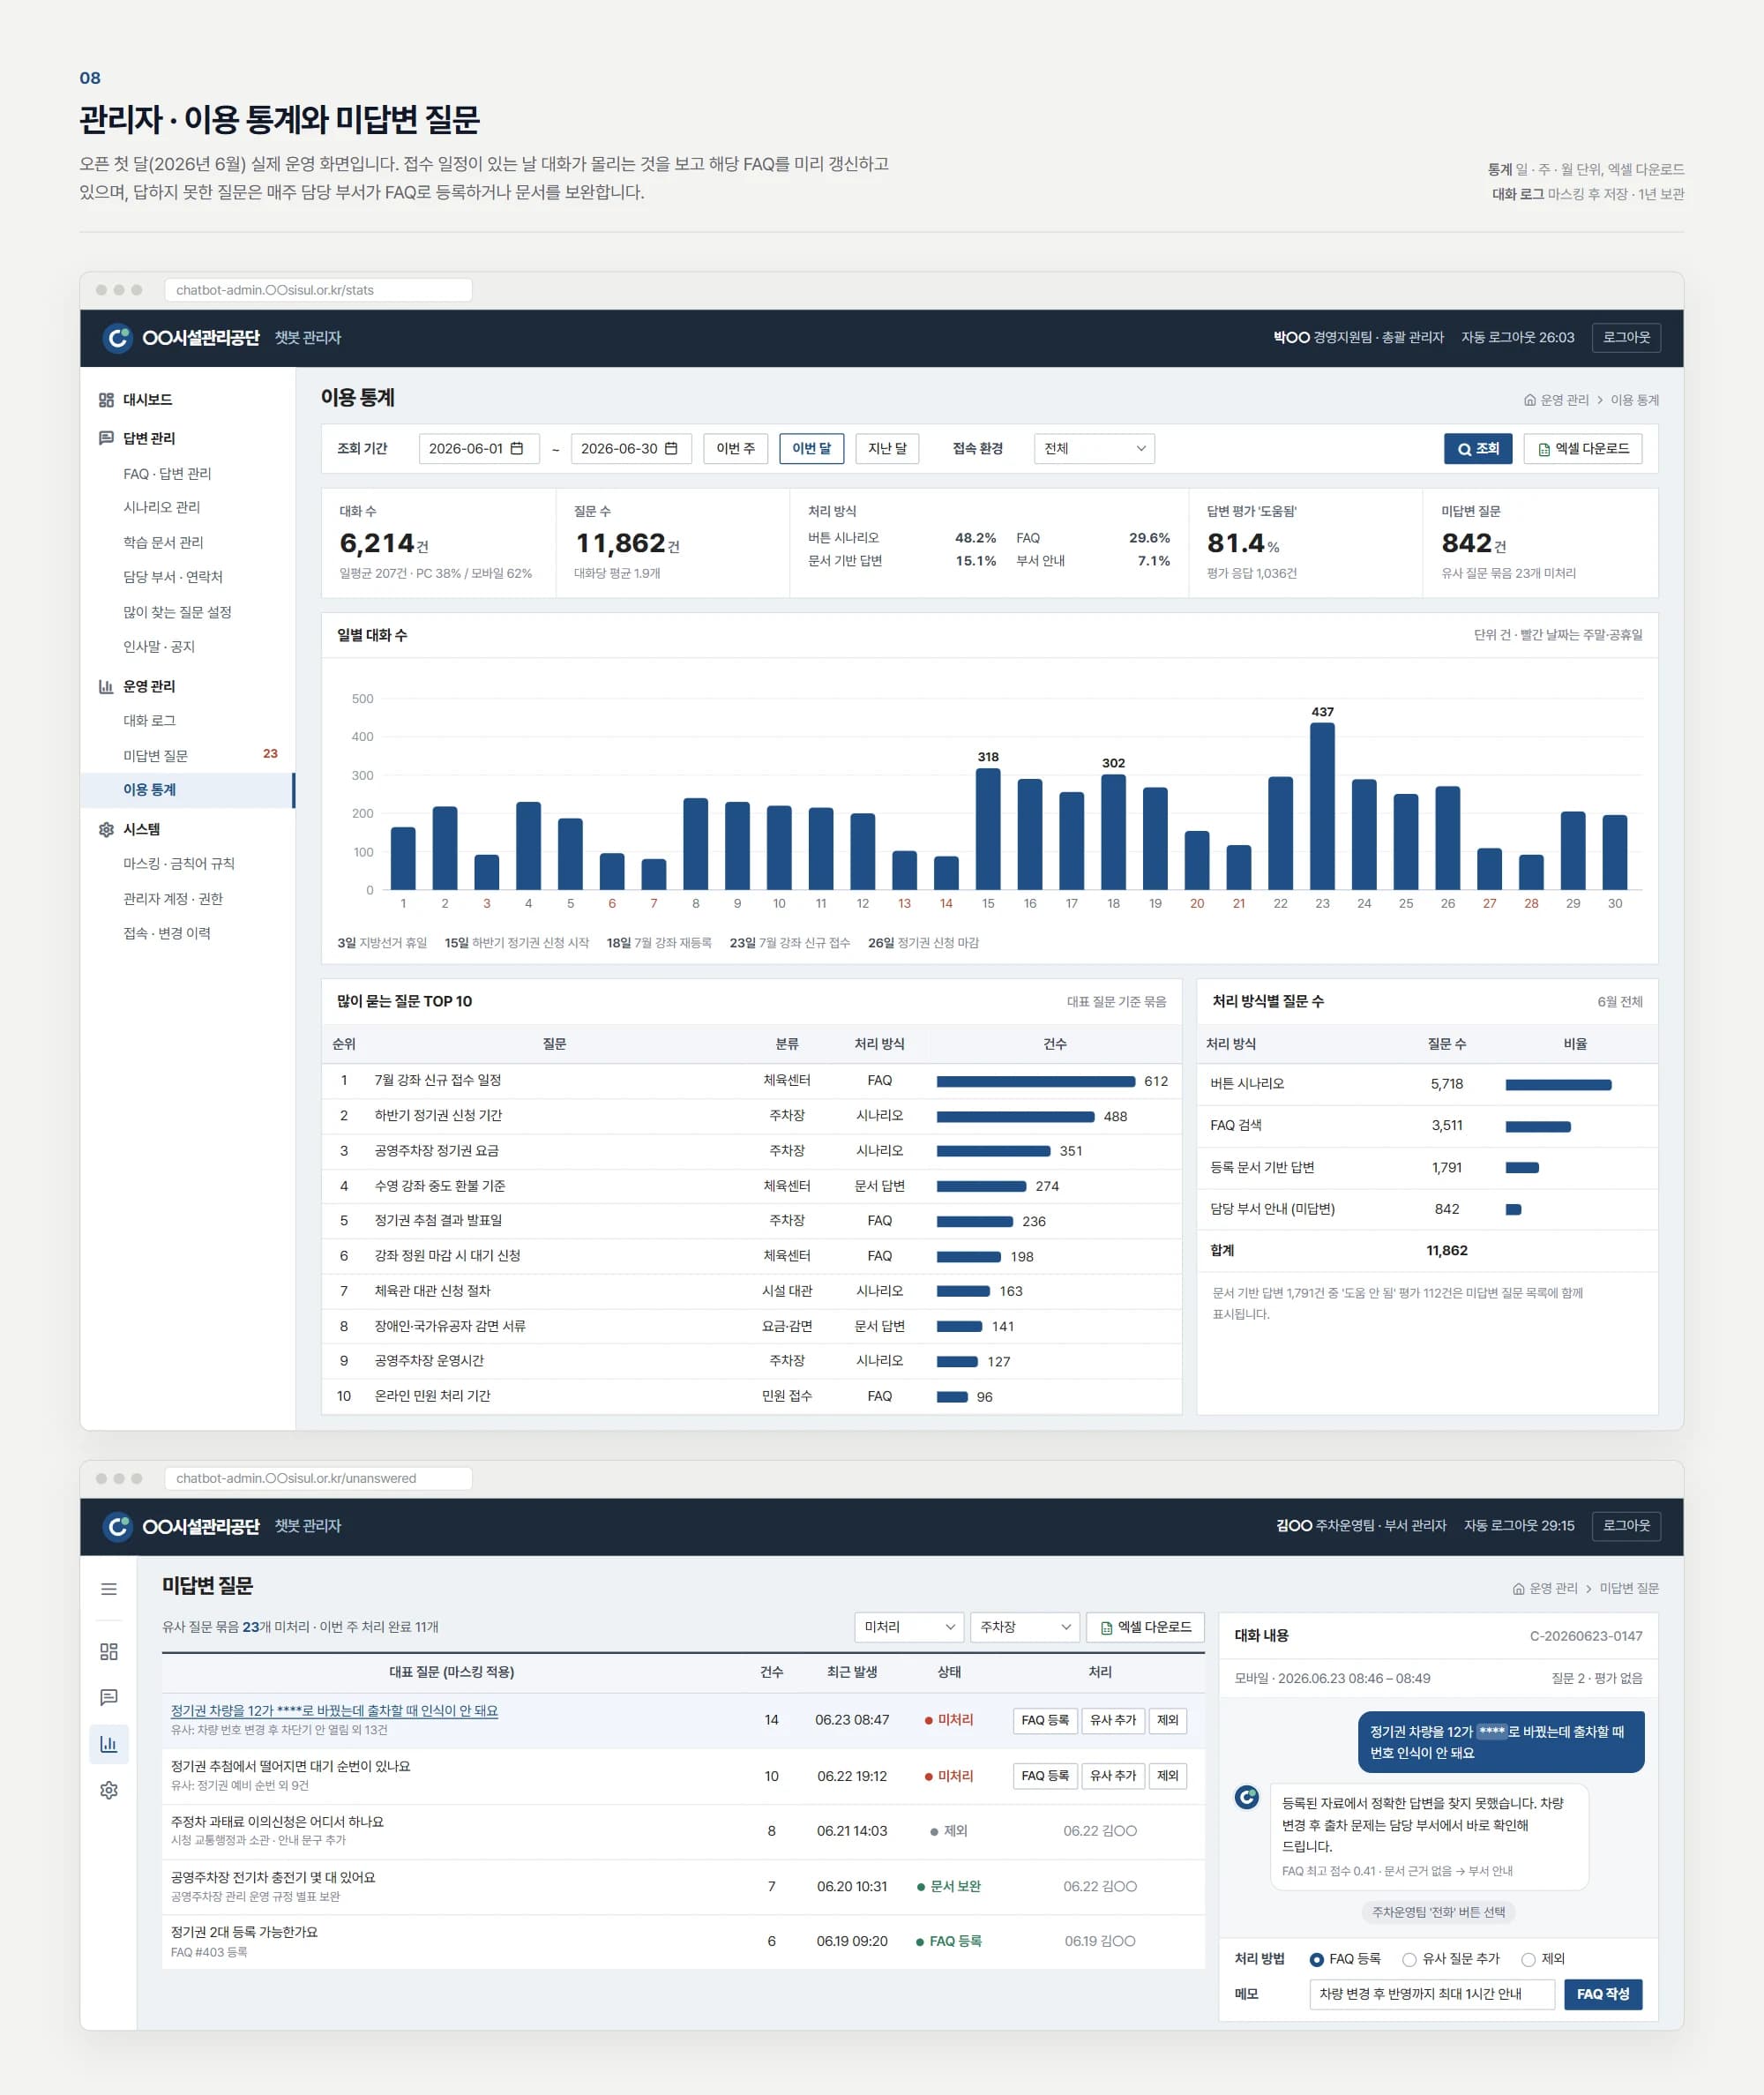Click the 조회 search button
Viewport: 1764px width, 2095px height.
coord(1477,448)
